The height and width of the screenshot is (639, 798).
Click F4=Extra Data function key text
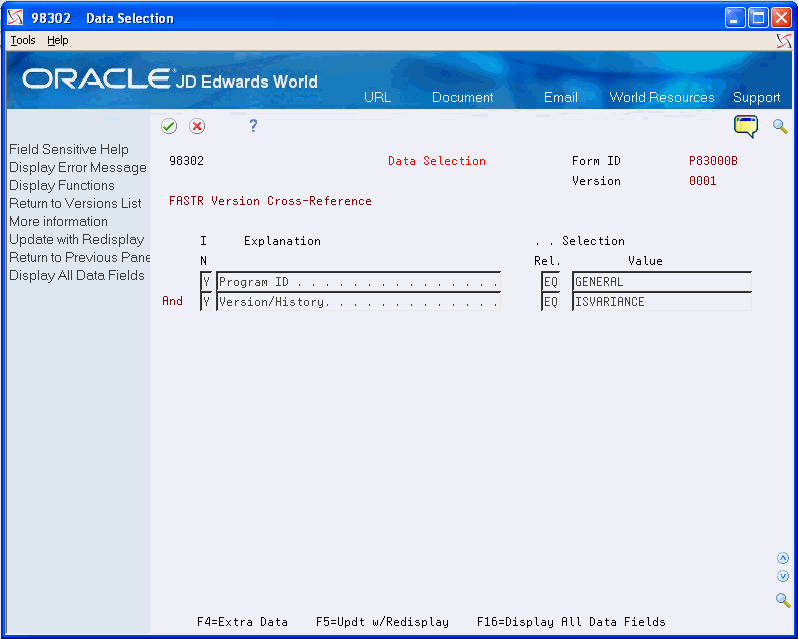(242, 622)
